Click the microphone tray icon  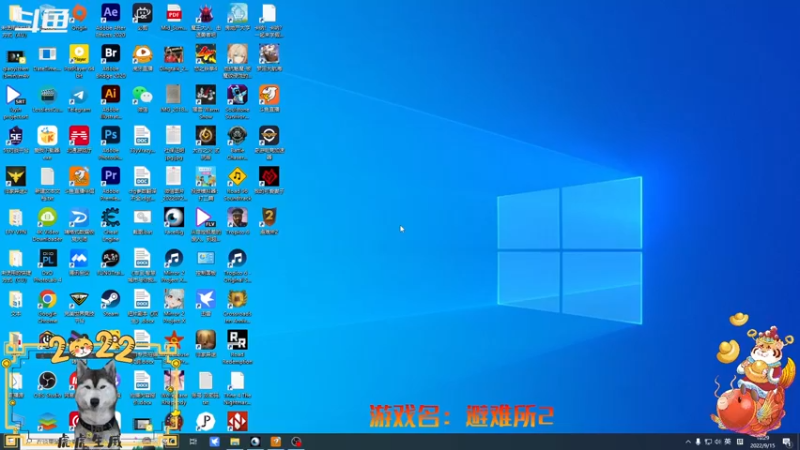click(698, 442)
